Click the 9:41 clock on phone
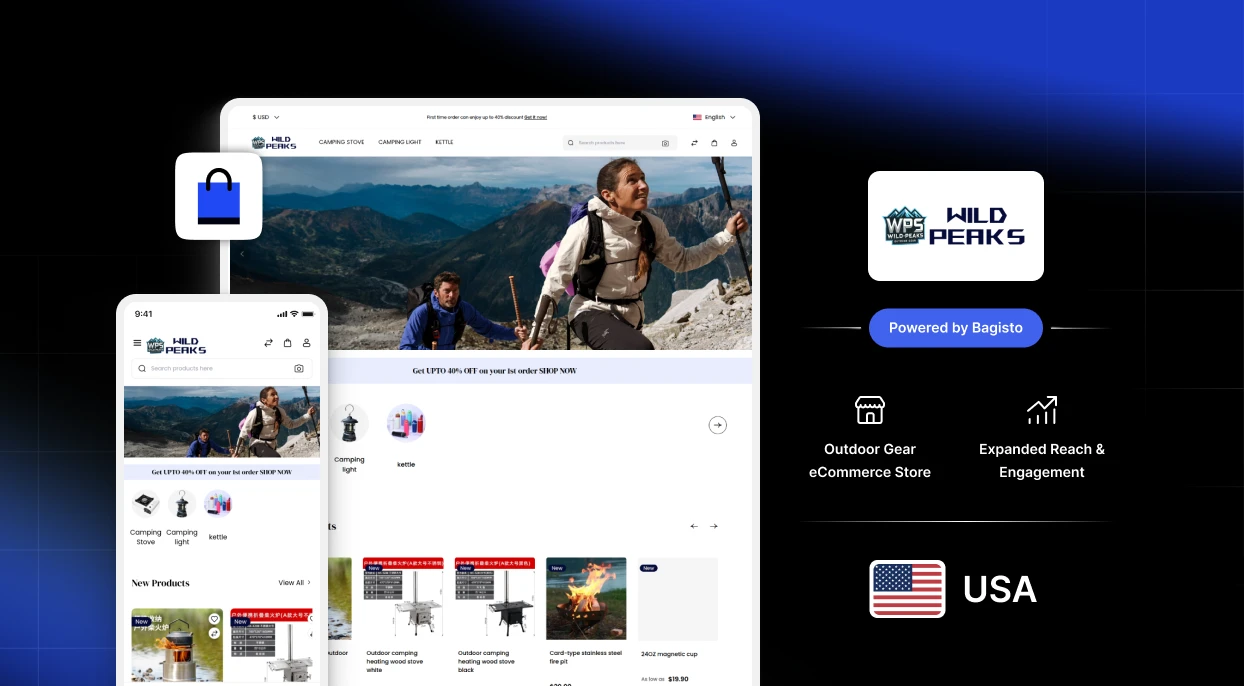 144,314
